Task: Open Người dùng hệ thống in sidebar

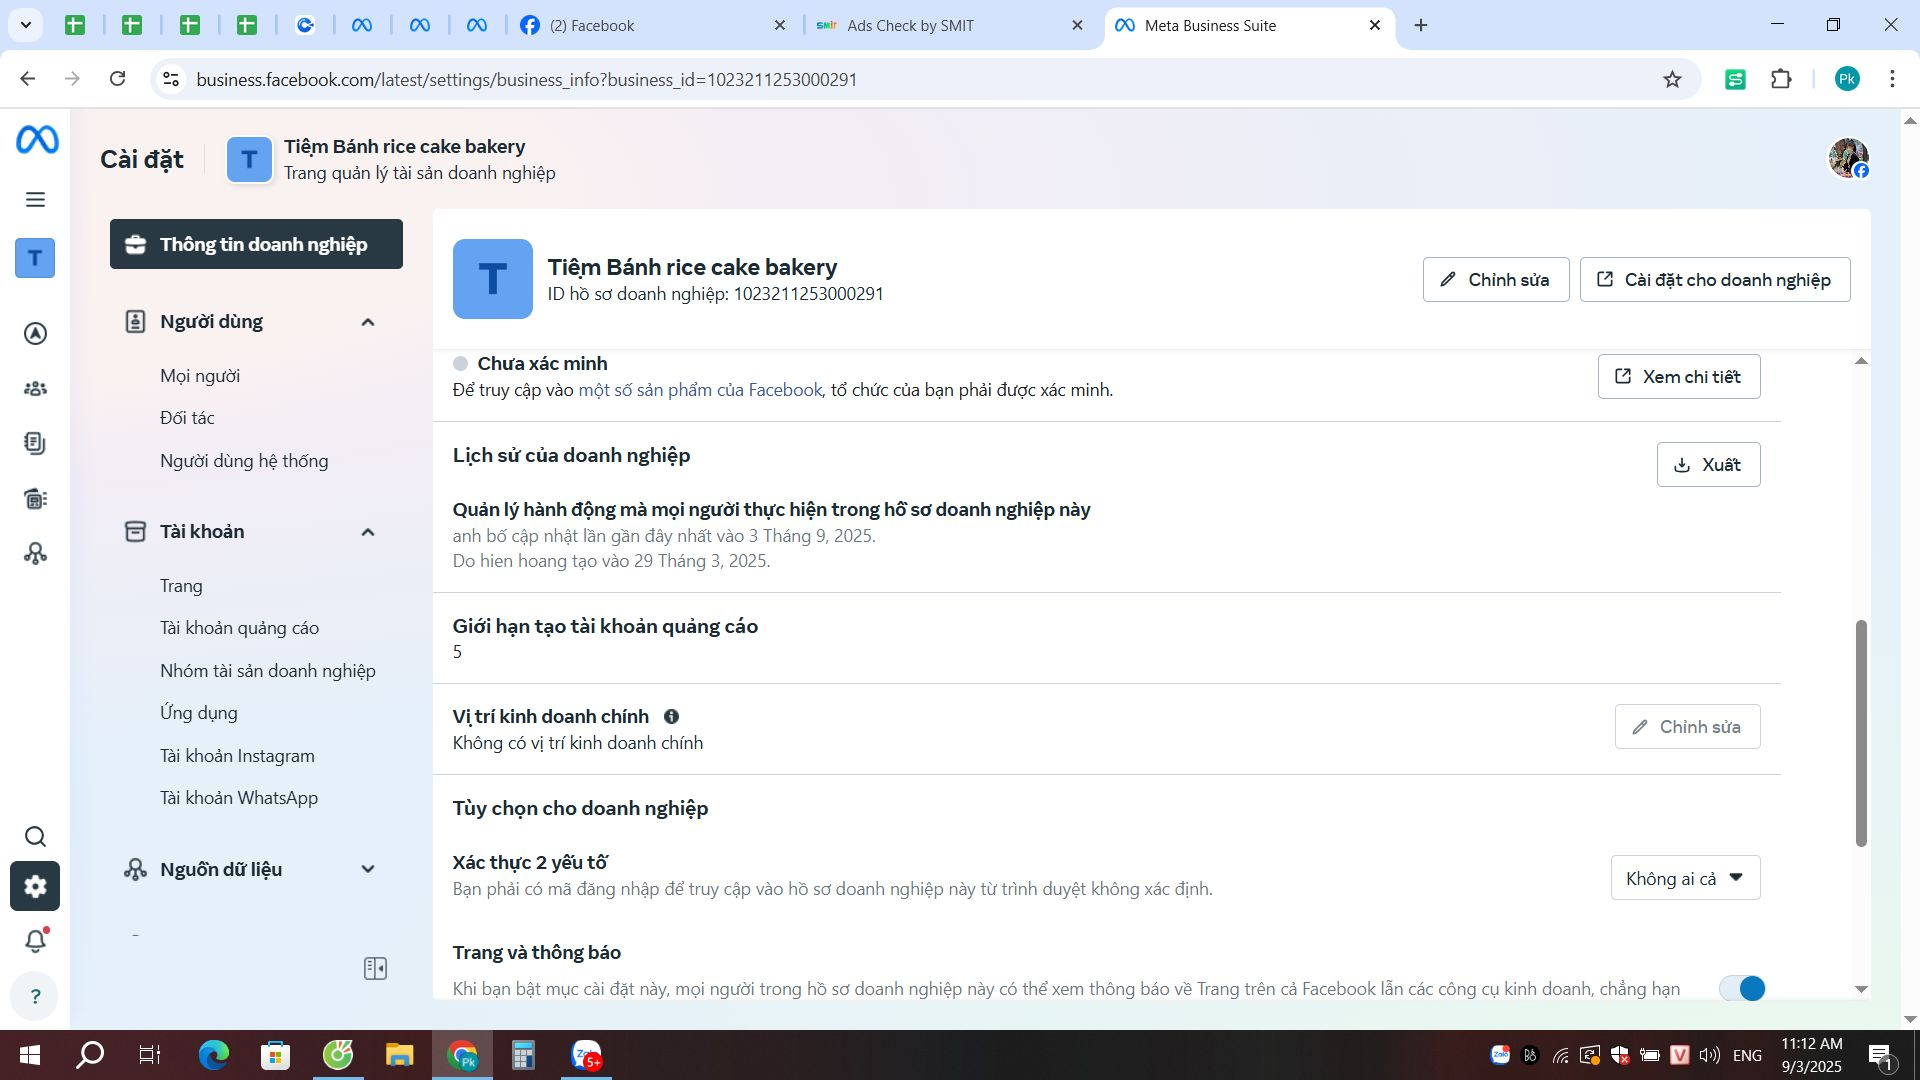Action: (x=244, y=461)
